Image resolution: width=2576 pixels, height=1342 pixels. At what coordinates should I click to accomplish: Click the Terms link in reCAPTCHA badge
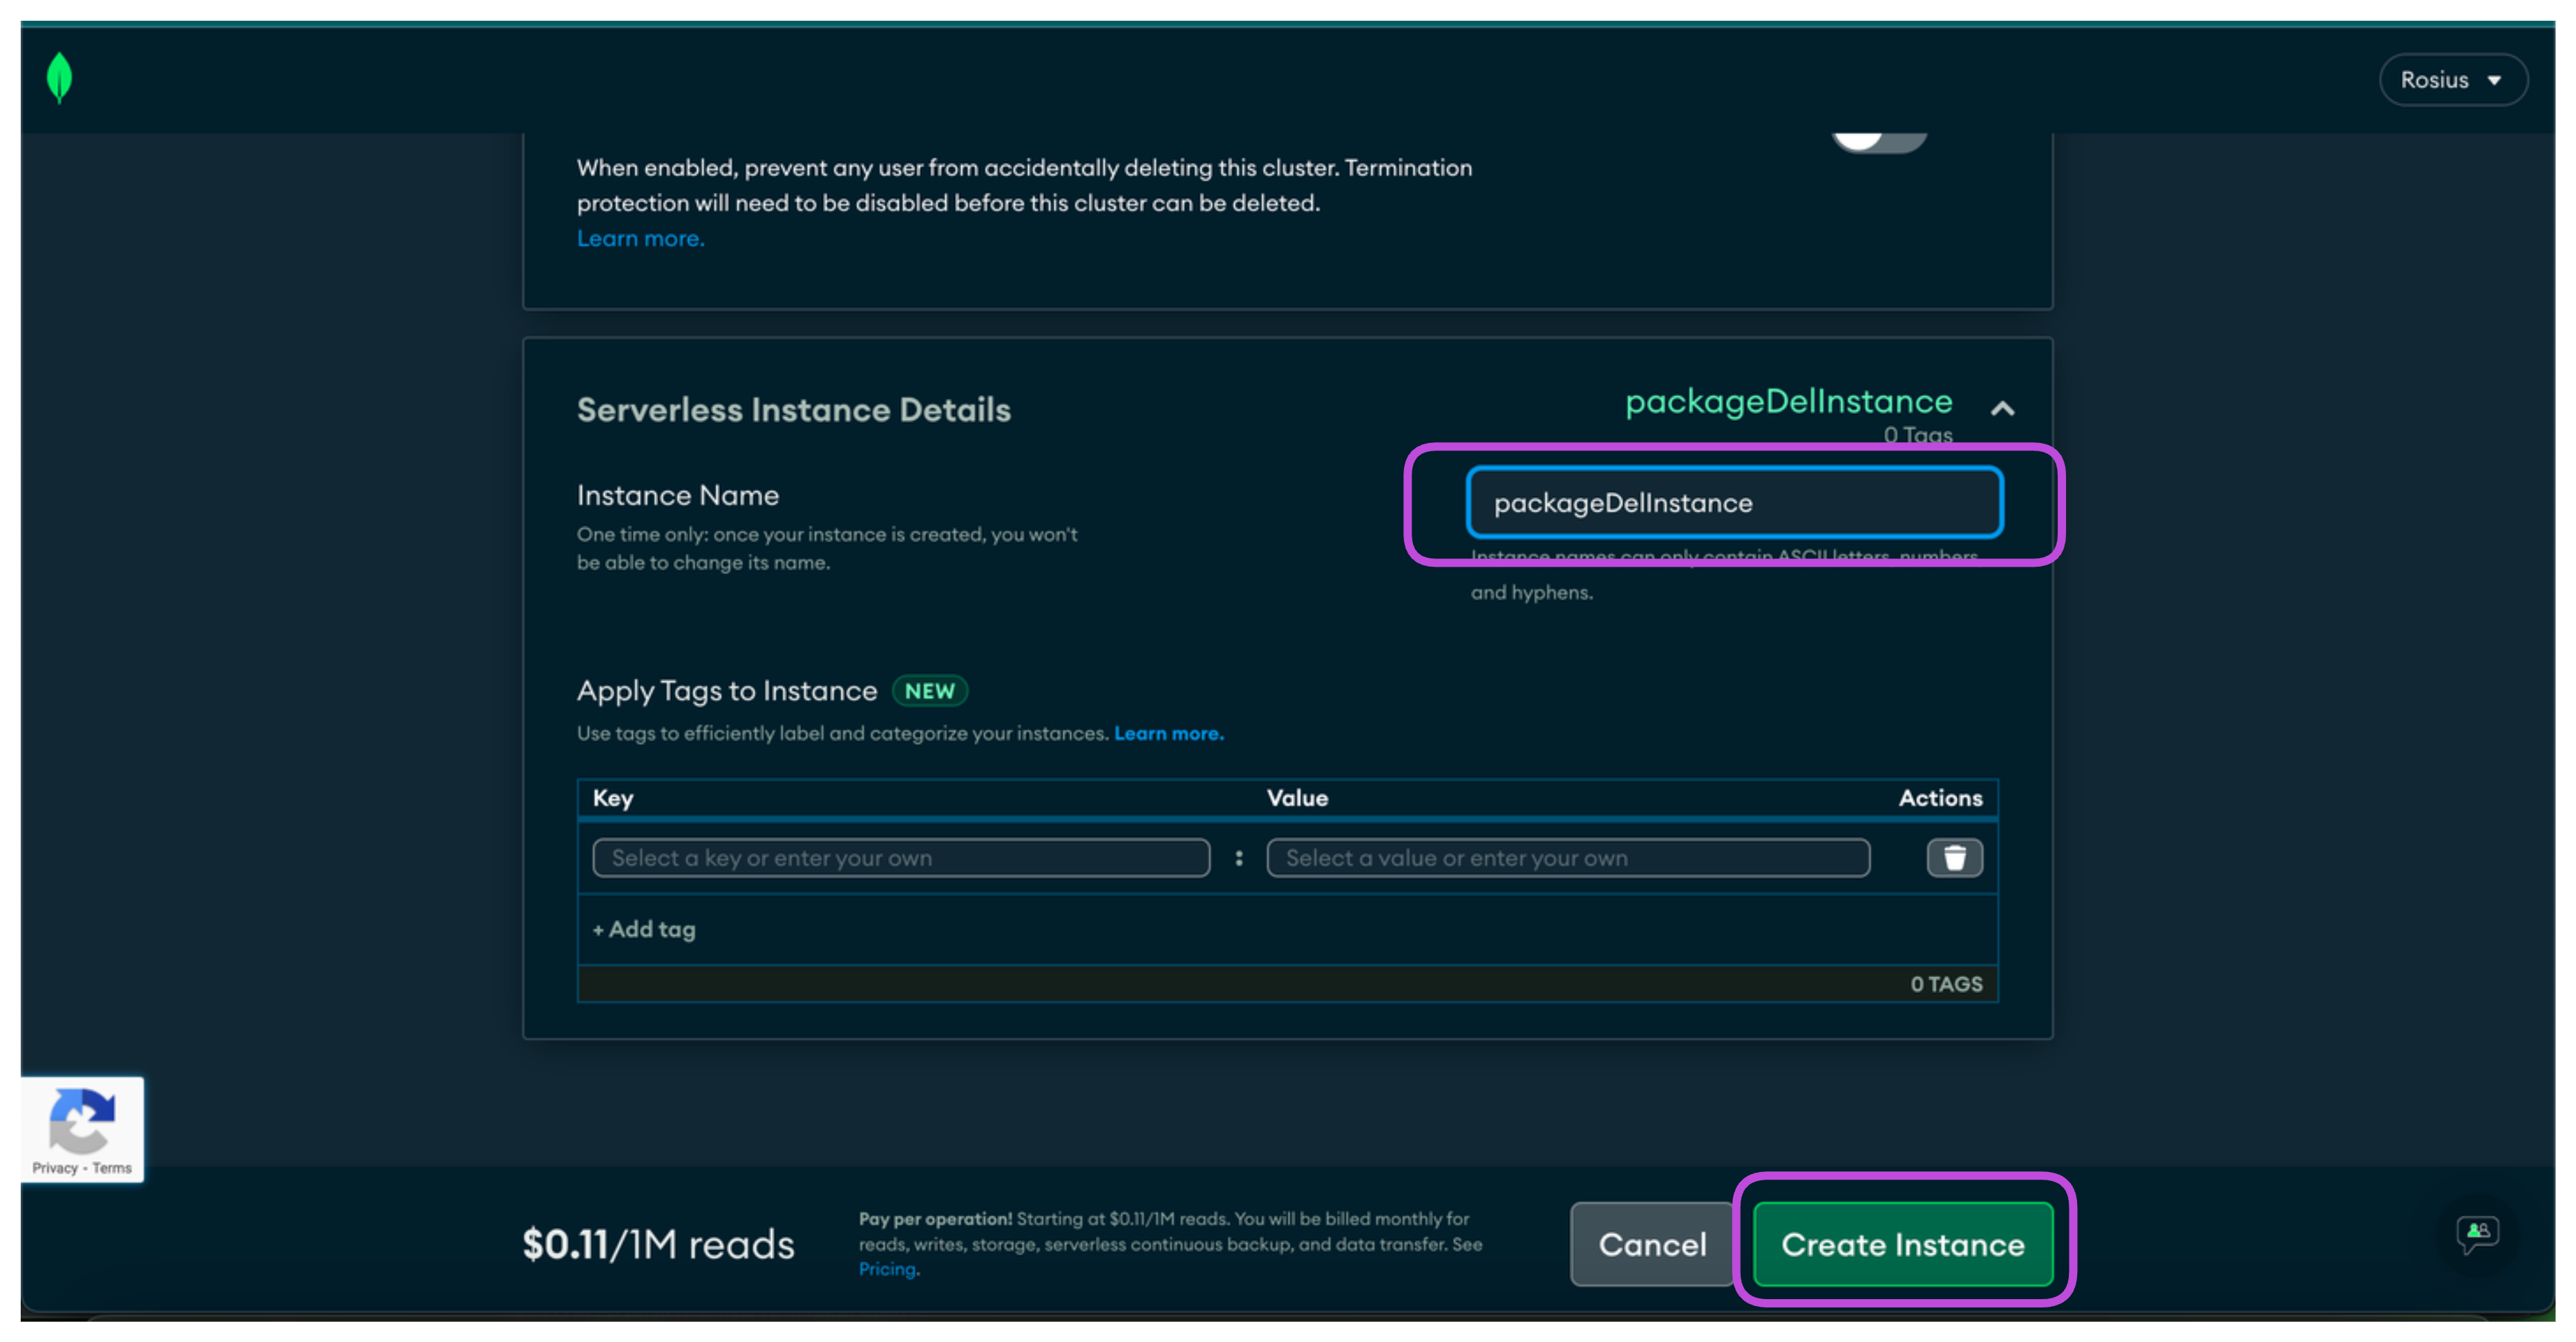click(x=112, y=1168)
